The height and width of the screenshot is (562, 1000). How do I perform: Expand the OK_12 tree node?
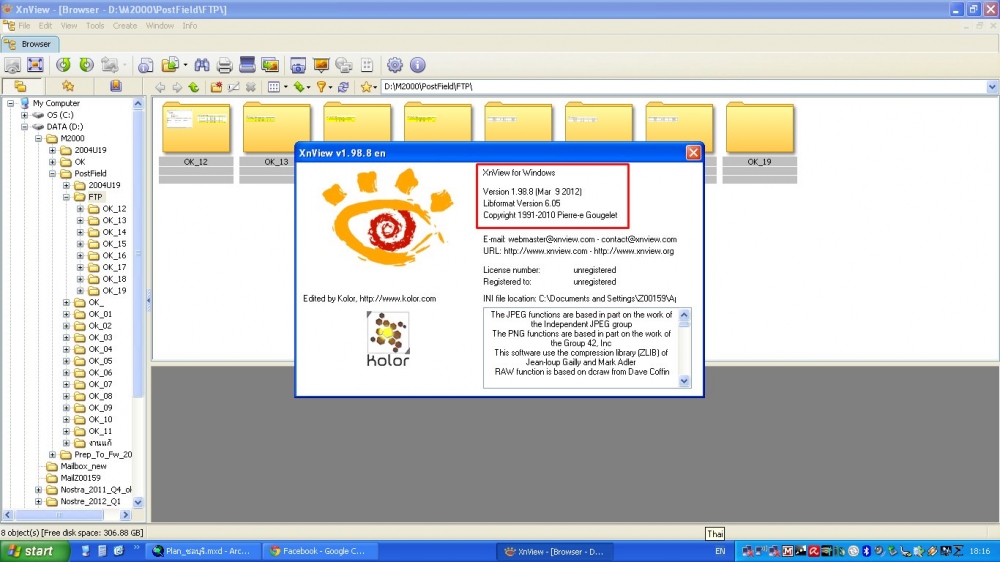(x=80, y=209)
